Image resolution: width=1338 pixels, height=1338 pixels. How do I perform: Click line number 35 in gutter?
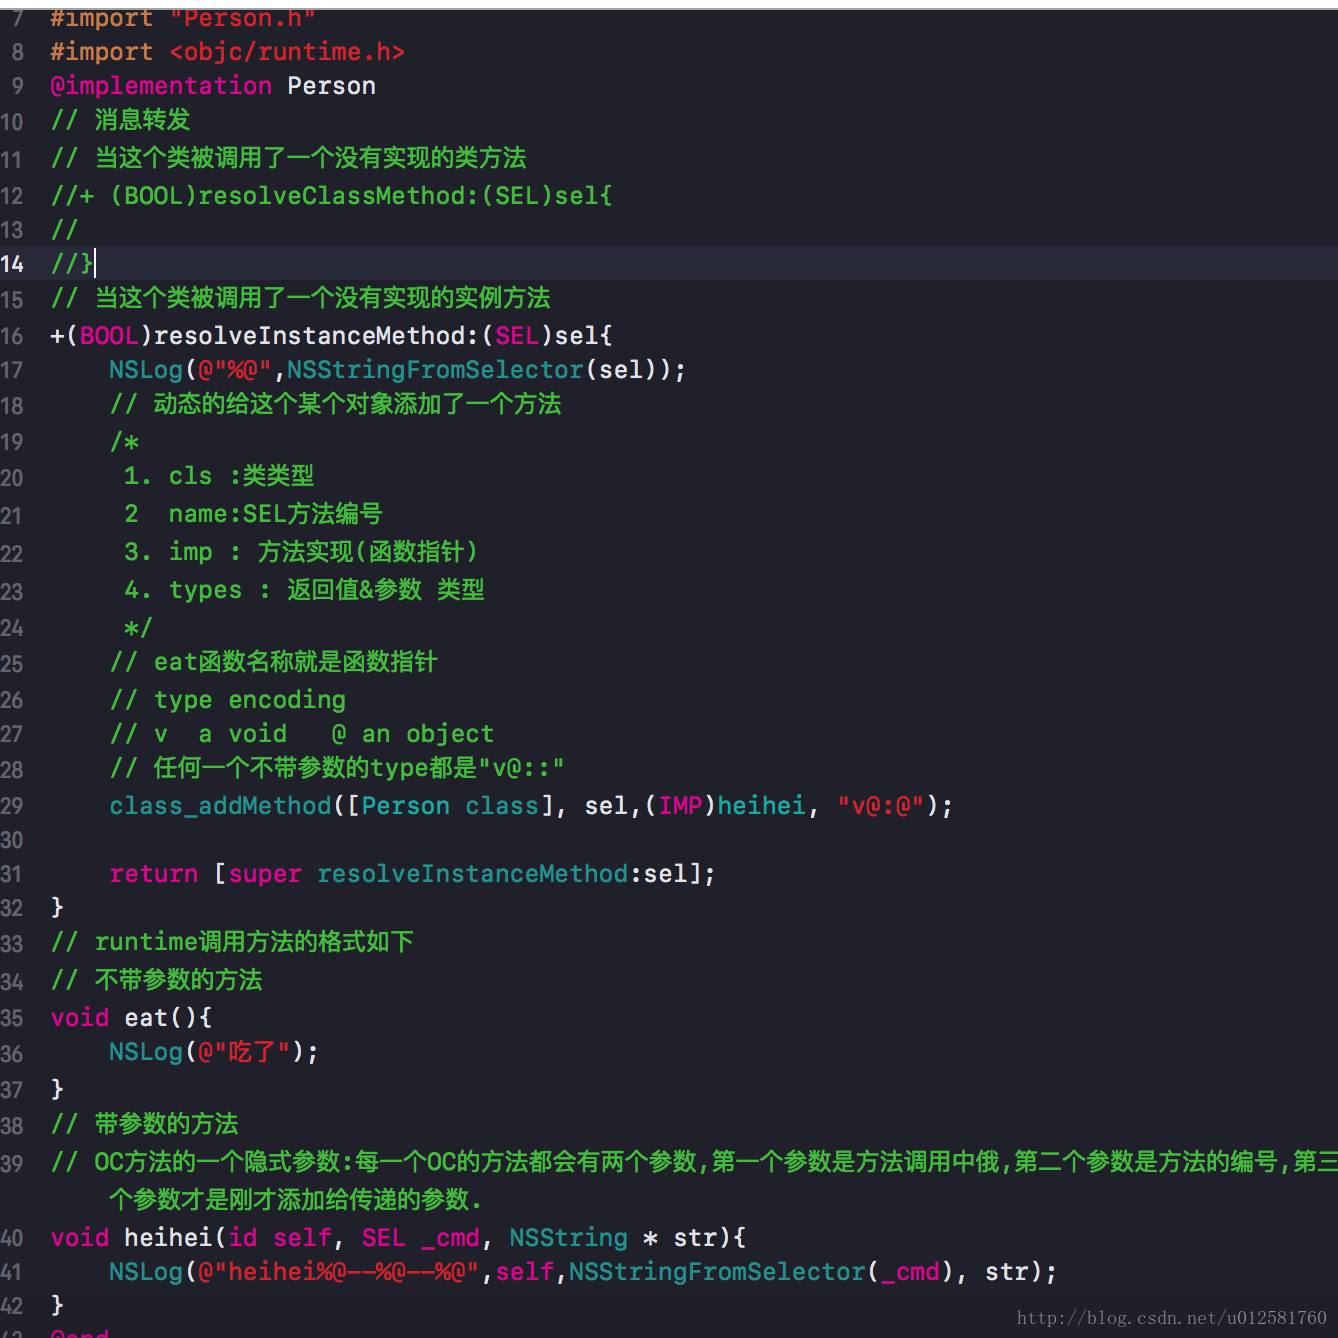point(12,1018)
